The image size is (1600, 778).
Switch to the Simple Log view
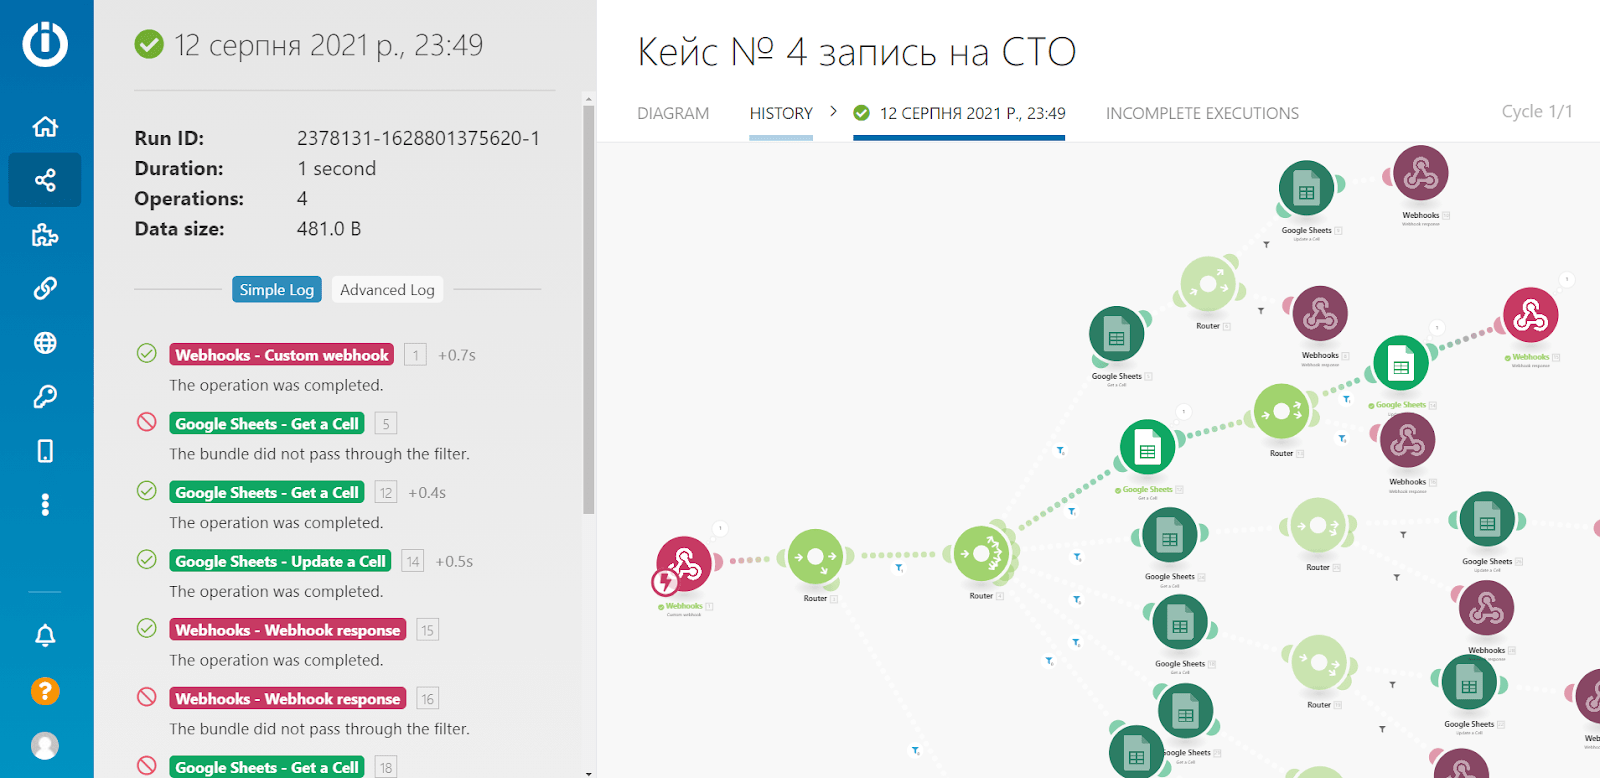(277, 289)
